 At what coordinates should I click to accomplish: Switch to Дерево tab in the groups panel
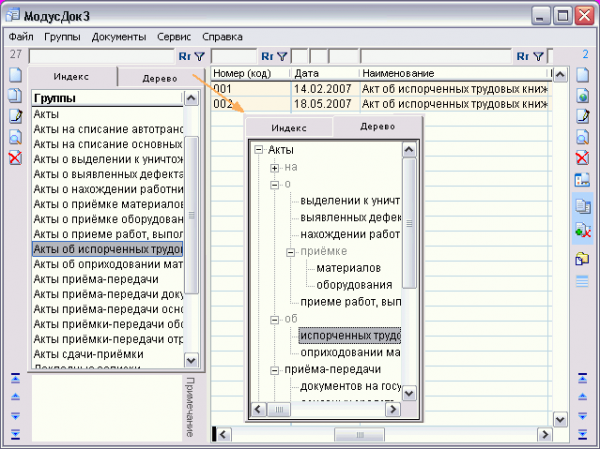coord(160,78)
